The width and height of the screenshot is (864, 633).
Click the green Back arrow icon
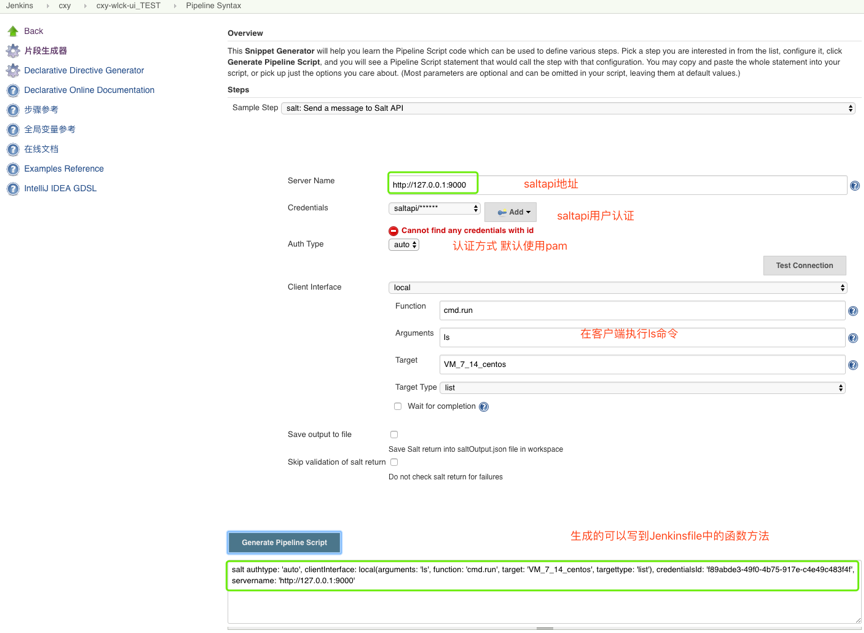pos(13,31)
